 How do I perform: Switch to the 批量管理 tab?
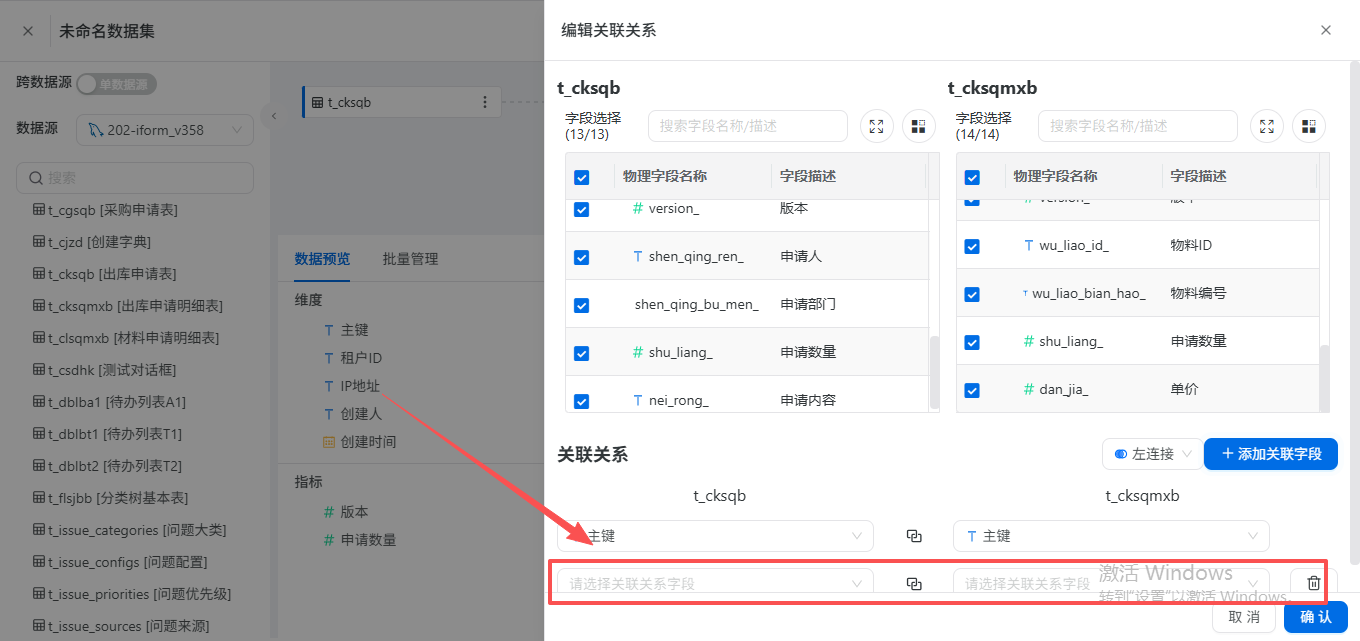pyautogui.click(x=410, y=259)
